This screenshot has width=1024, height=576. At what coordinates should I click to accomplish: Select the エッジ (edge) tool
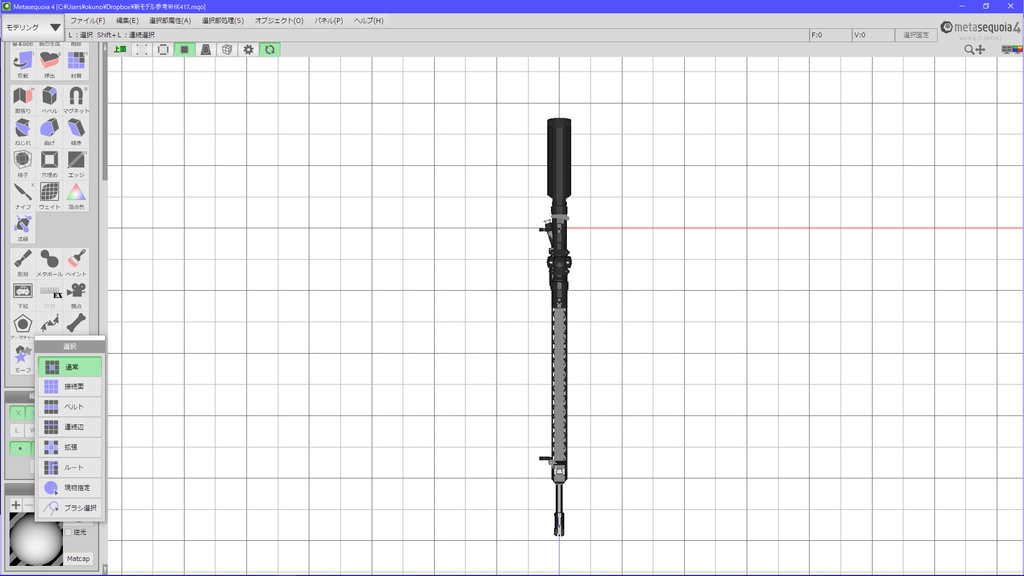[x=76, y=163]
